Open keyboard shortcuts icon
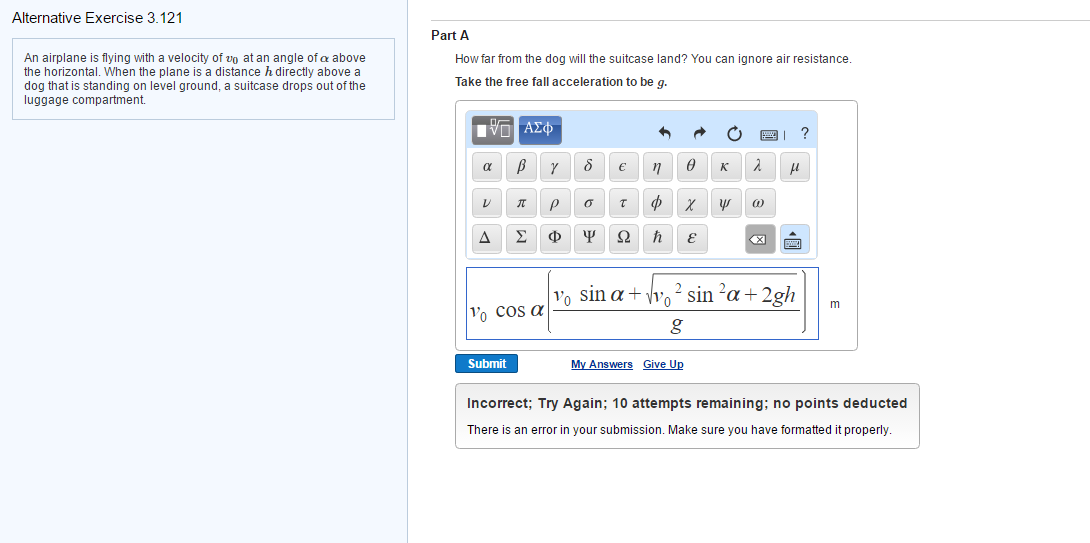 tap(770, 133)
